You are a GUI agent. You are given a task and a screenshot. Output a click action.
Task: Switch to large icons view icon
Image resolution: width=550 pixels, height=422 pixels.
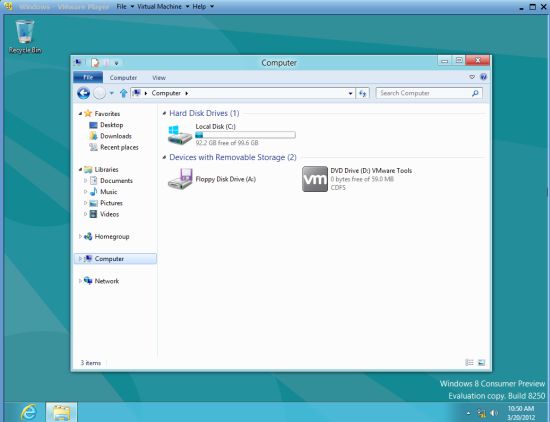481,362
